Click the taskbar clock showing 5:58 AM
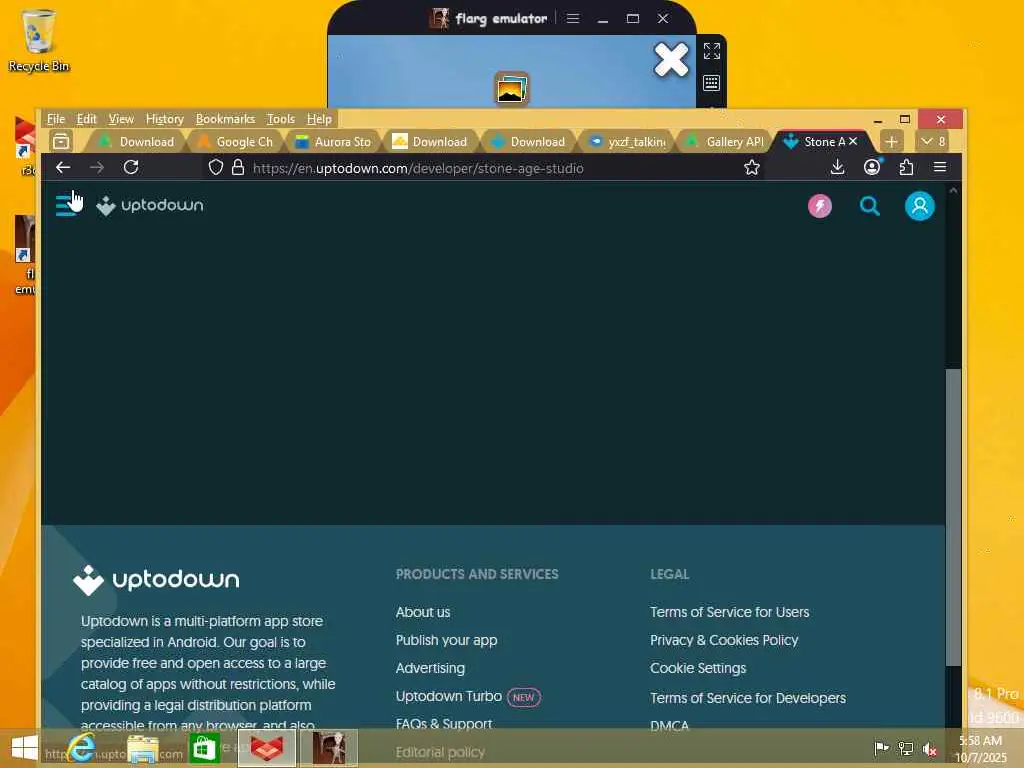This screenshot has height=768, width=1024. coord(980,748)
